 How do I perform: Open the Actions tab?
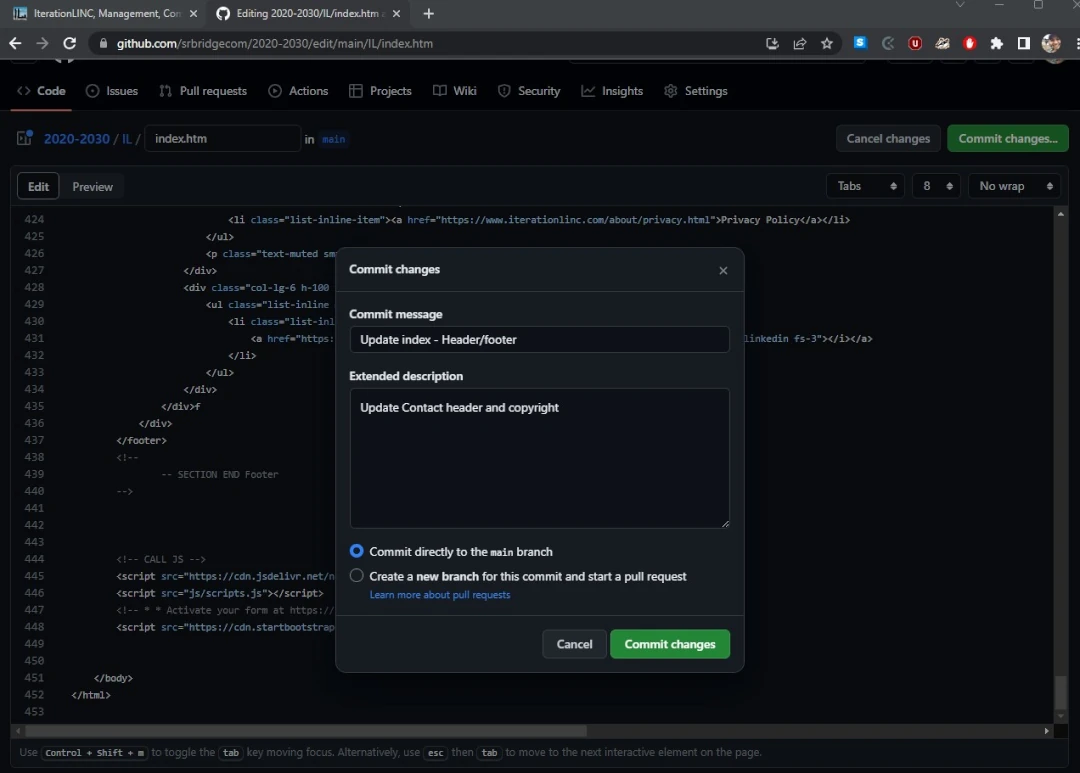298,91
